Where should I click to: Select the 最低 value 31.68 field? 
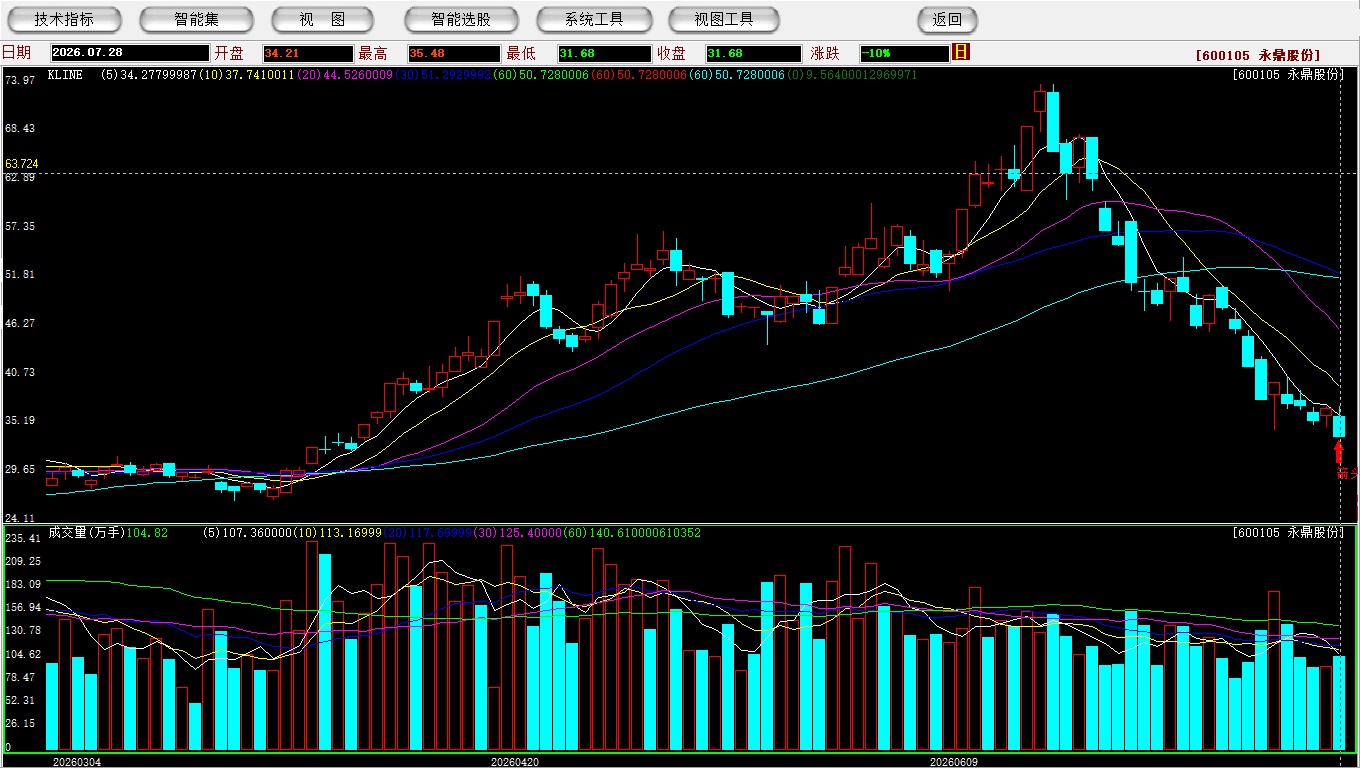(x=604, y=53)
